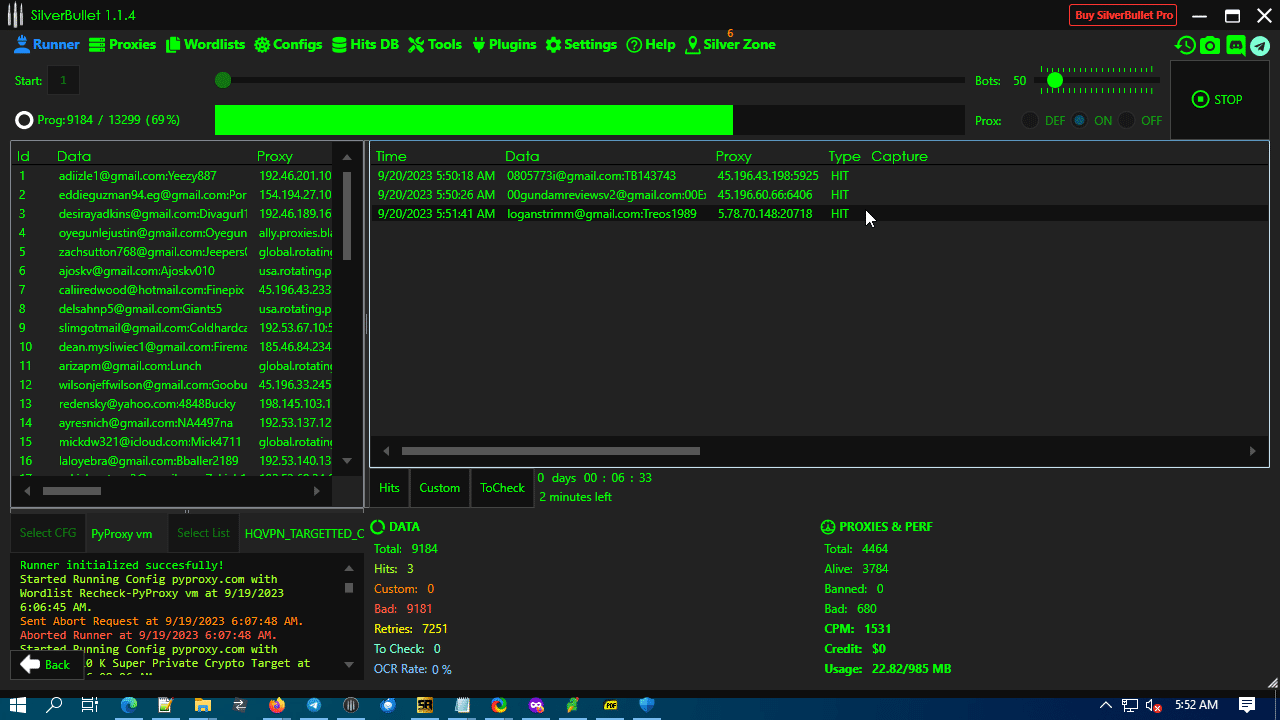Open the Proxies section
Image resolution: width=1280 pixels, height=720 pixels.
tap(123, 45)
